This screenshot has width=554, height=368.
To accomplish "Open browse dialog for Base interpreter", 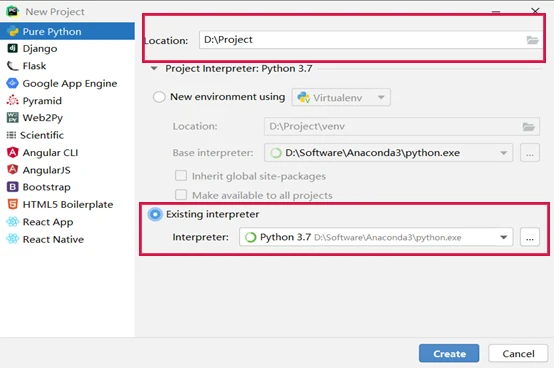I will click(530, 153).
